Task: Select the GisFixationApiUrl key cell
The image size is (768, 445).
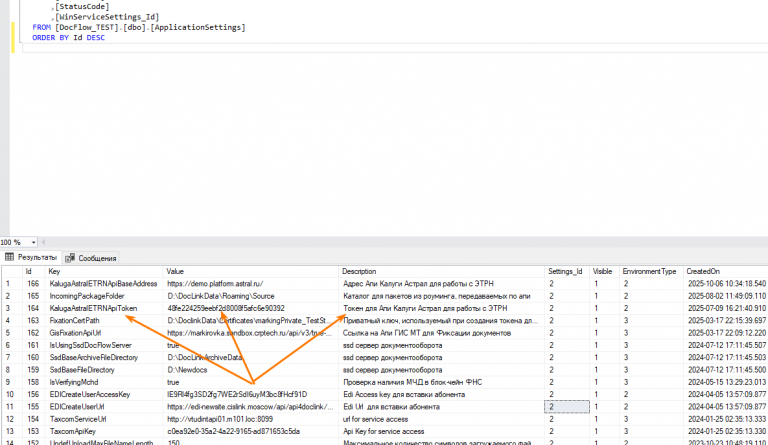Action: 104,333
